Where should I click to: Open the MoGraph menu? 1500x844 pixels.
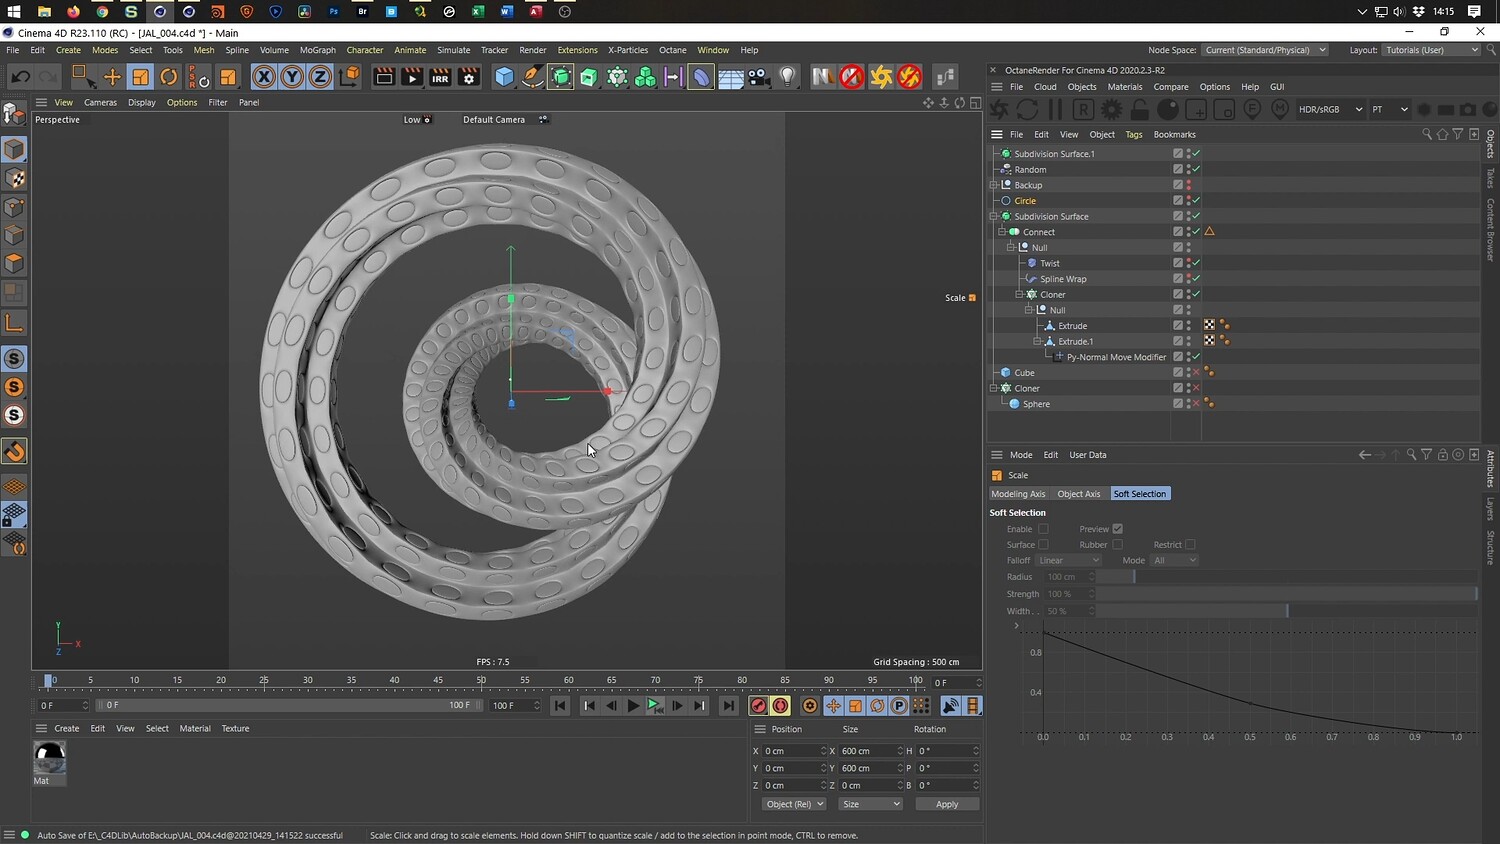coord(317,50)
